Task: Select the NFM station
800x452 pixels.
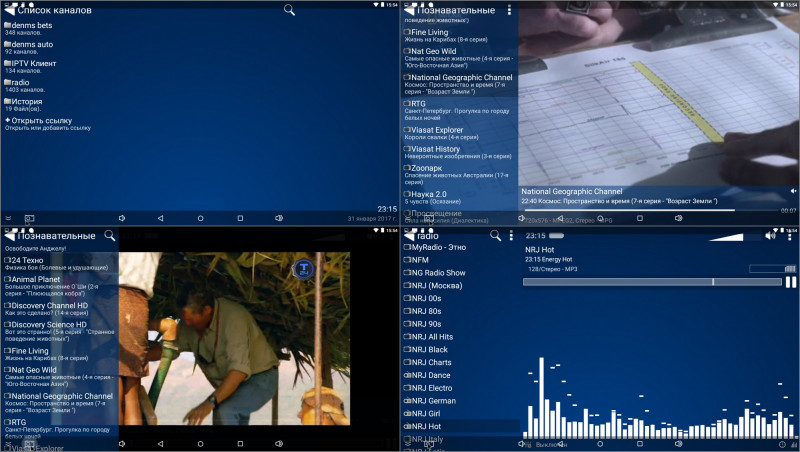Action: point(461,260)
